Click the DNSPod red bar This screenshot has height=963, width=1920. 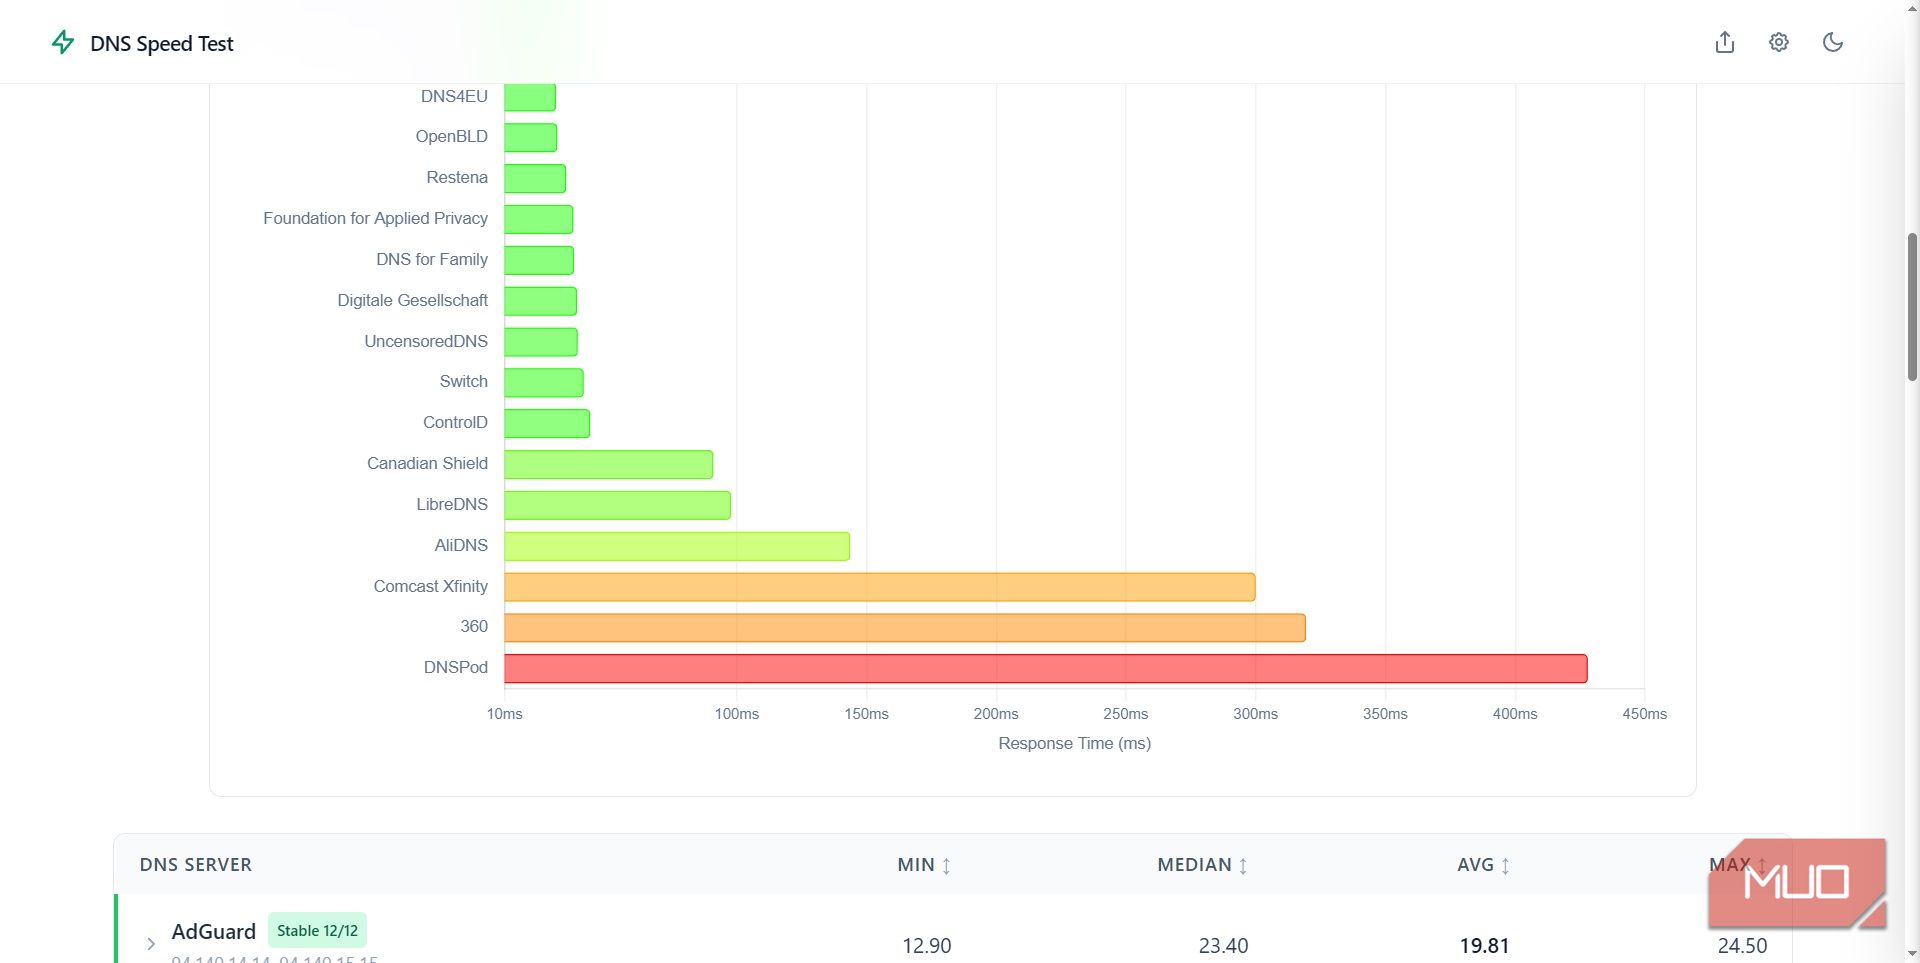tap(1046, 669)
